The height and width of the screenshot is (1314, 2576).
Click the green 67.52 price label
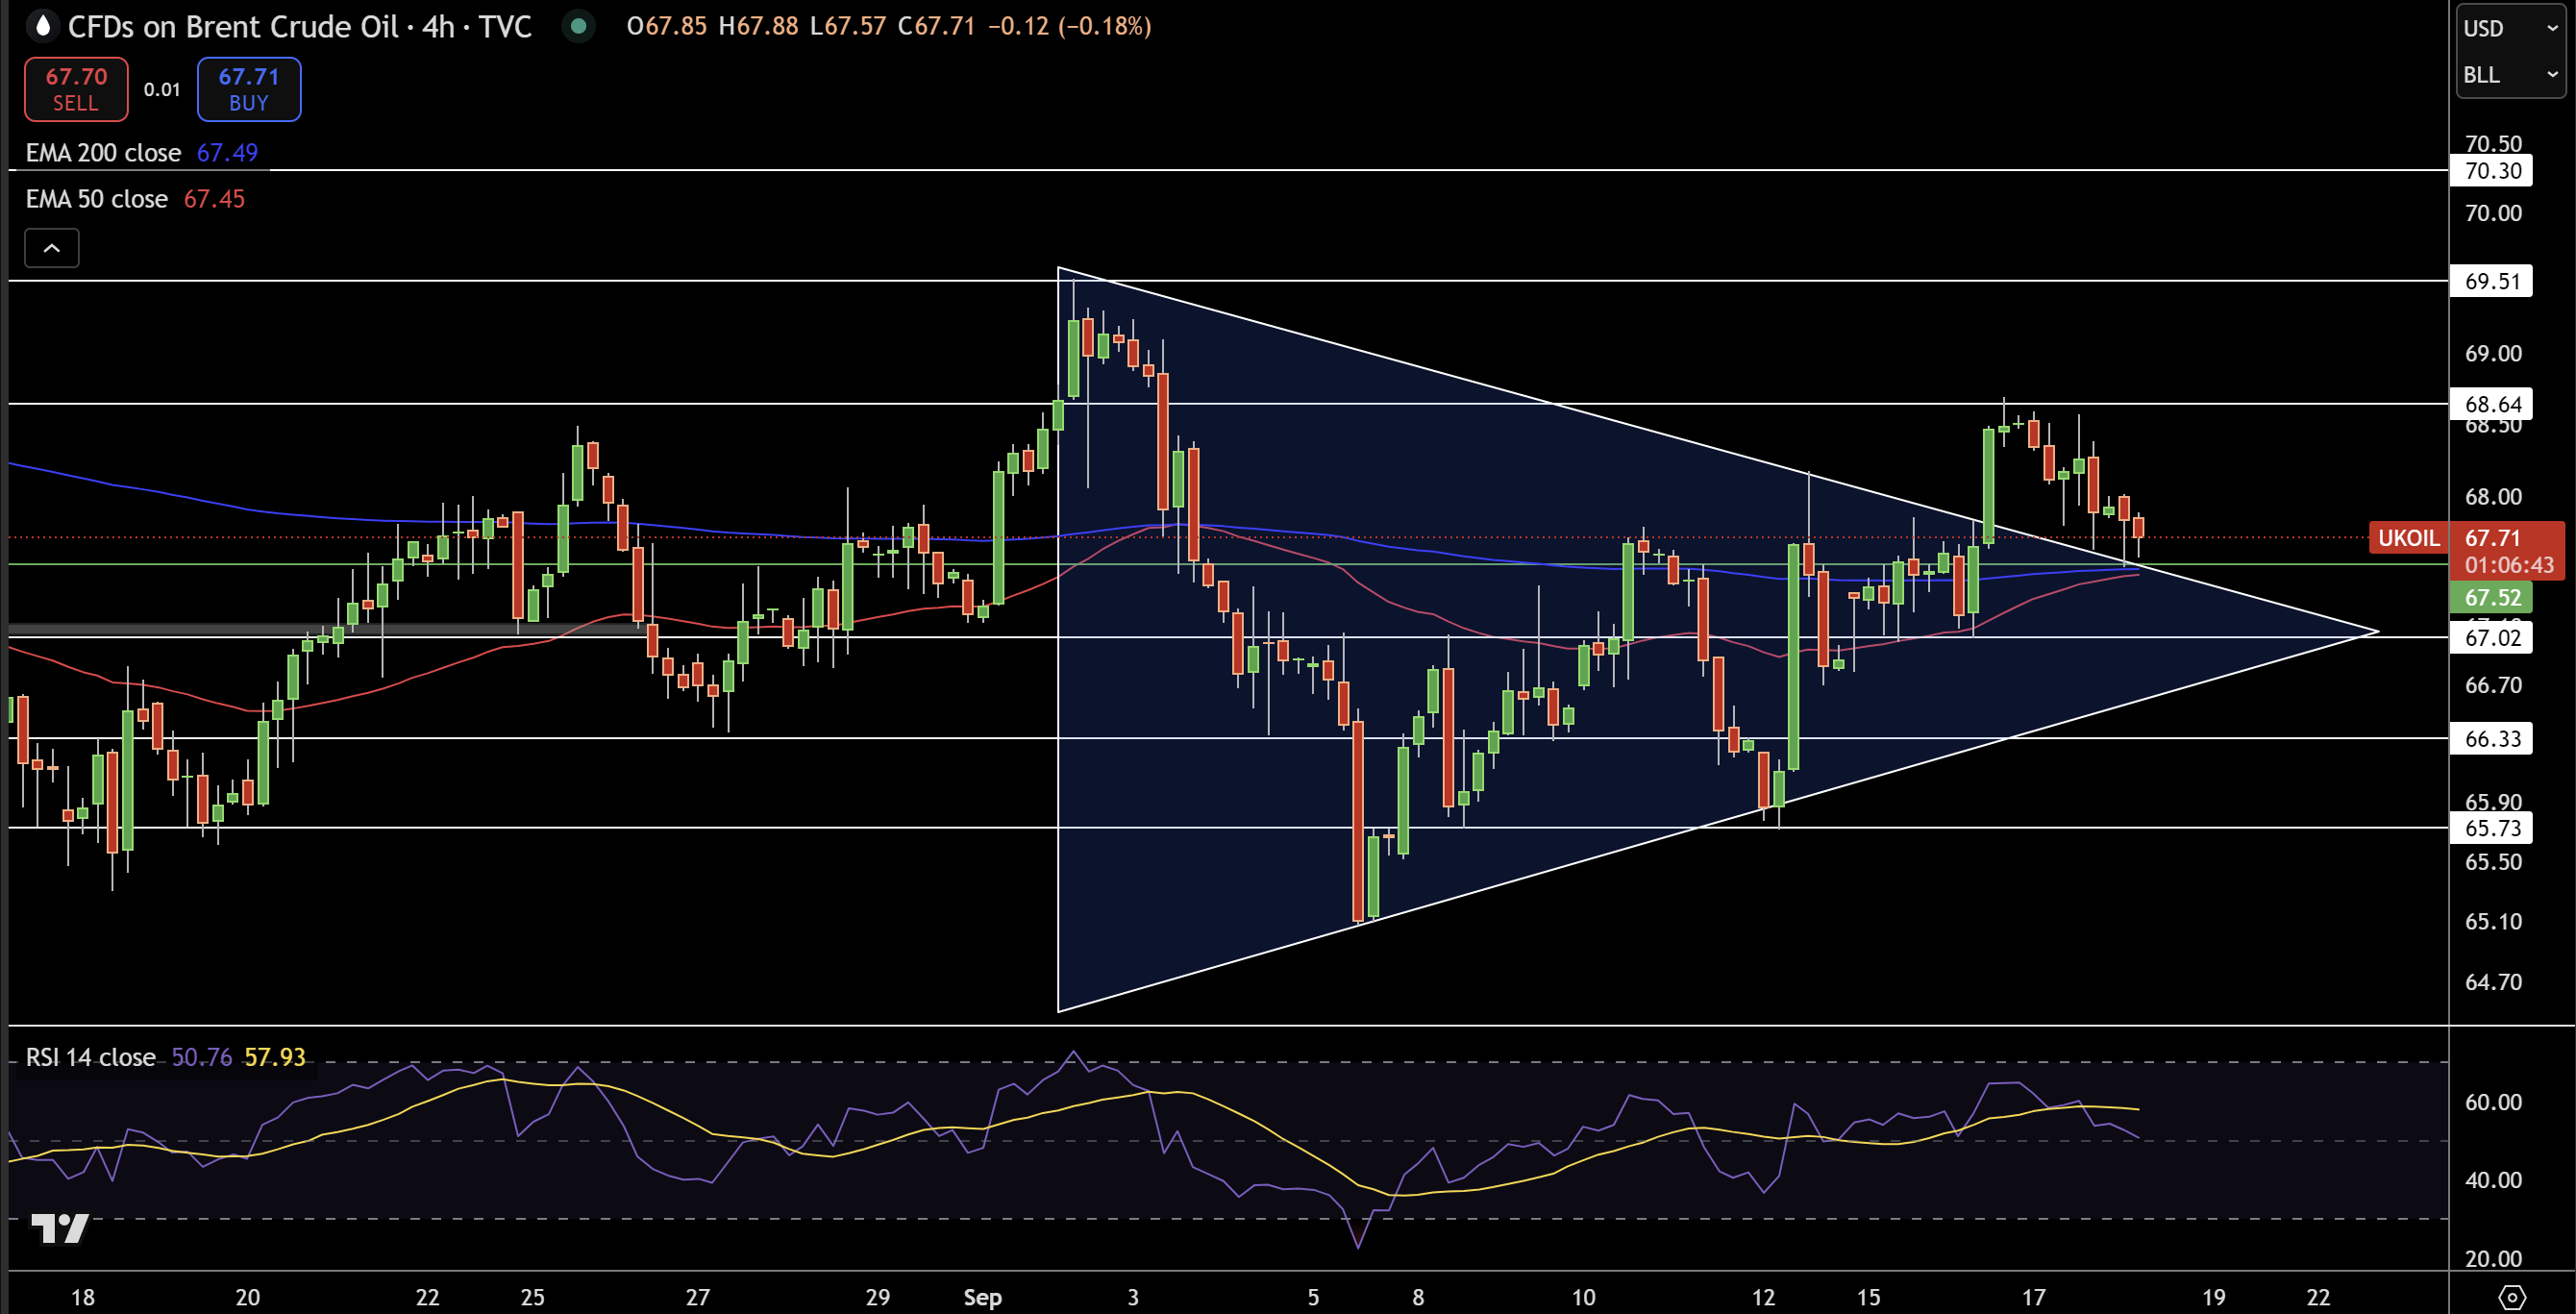(2492, 598)
